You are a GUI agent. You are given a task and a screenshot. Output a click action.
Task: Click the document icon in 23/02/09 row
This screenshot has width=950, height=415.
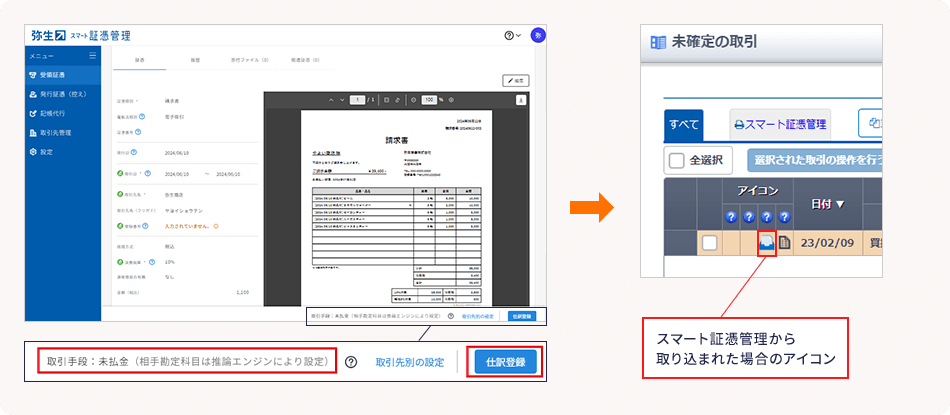coord(785,243)
